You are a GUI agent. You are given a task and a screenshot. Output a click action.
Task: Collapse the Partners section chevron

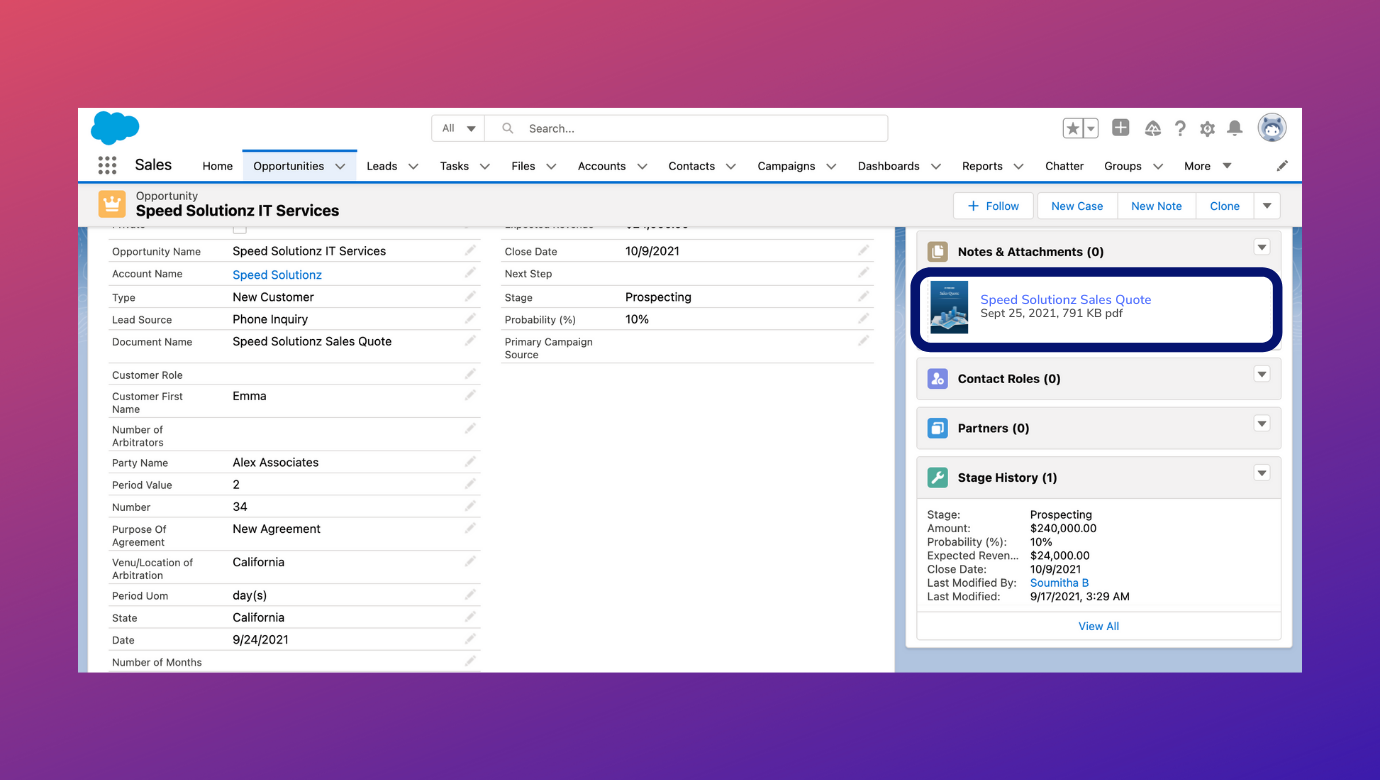(x=1261, y=424)
